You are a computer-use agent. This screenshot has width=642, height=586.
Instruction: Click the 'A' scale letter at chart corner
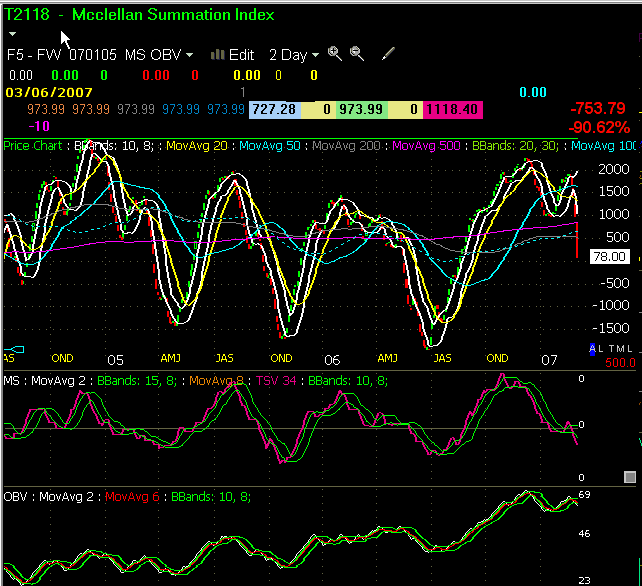(592, 348)
